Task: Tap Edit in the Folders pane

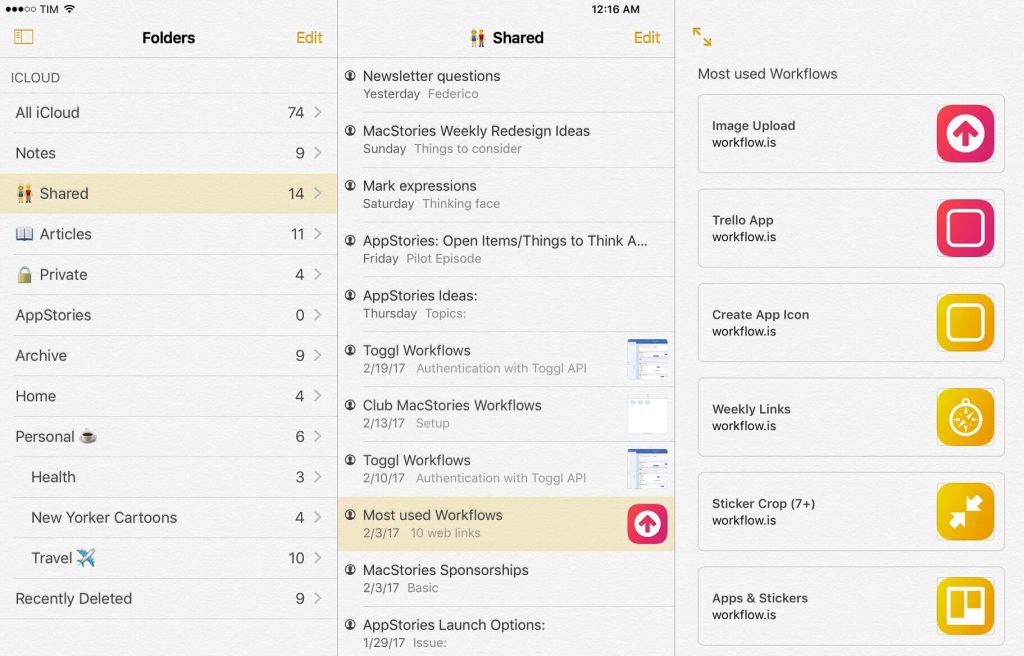Action: point(309,37)
